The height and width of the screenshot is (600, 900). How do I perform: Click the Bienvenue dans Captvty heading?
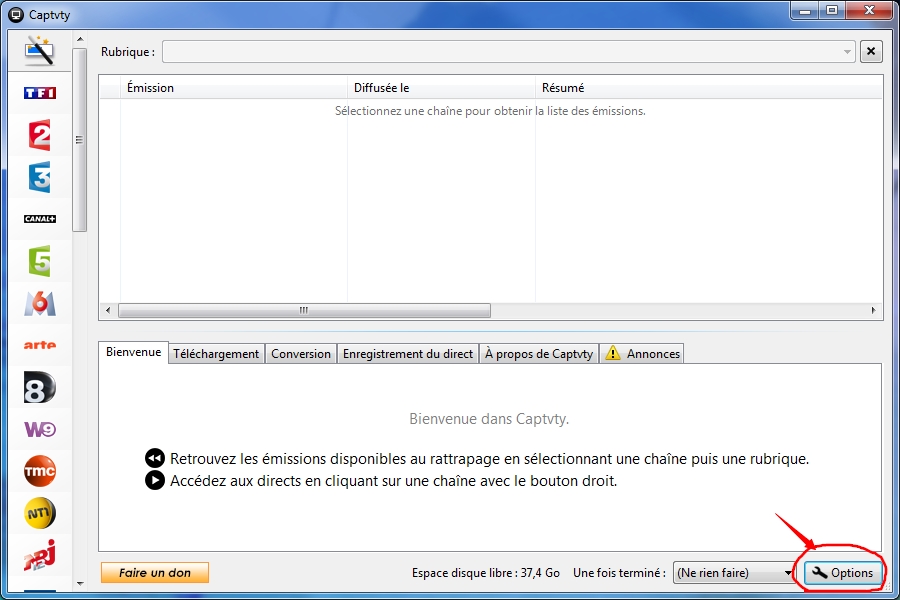tap(489, 419)
